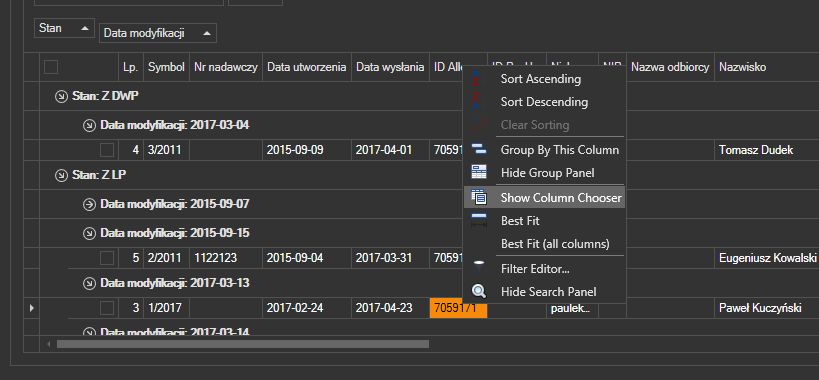819x380 pixels.
Task: Check the row checkbox for 1/2017
Action: 107,308
